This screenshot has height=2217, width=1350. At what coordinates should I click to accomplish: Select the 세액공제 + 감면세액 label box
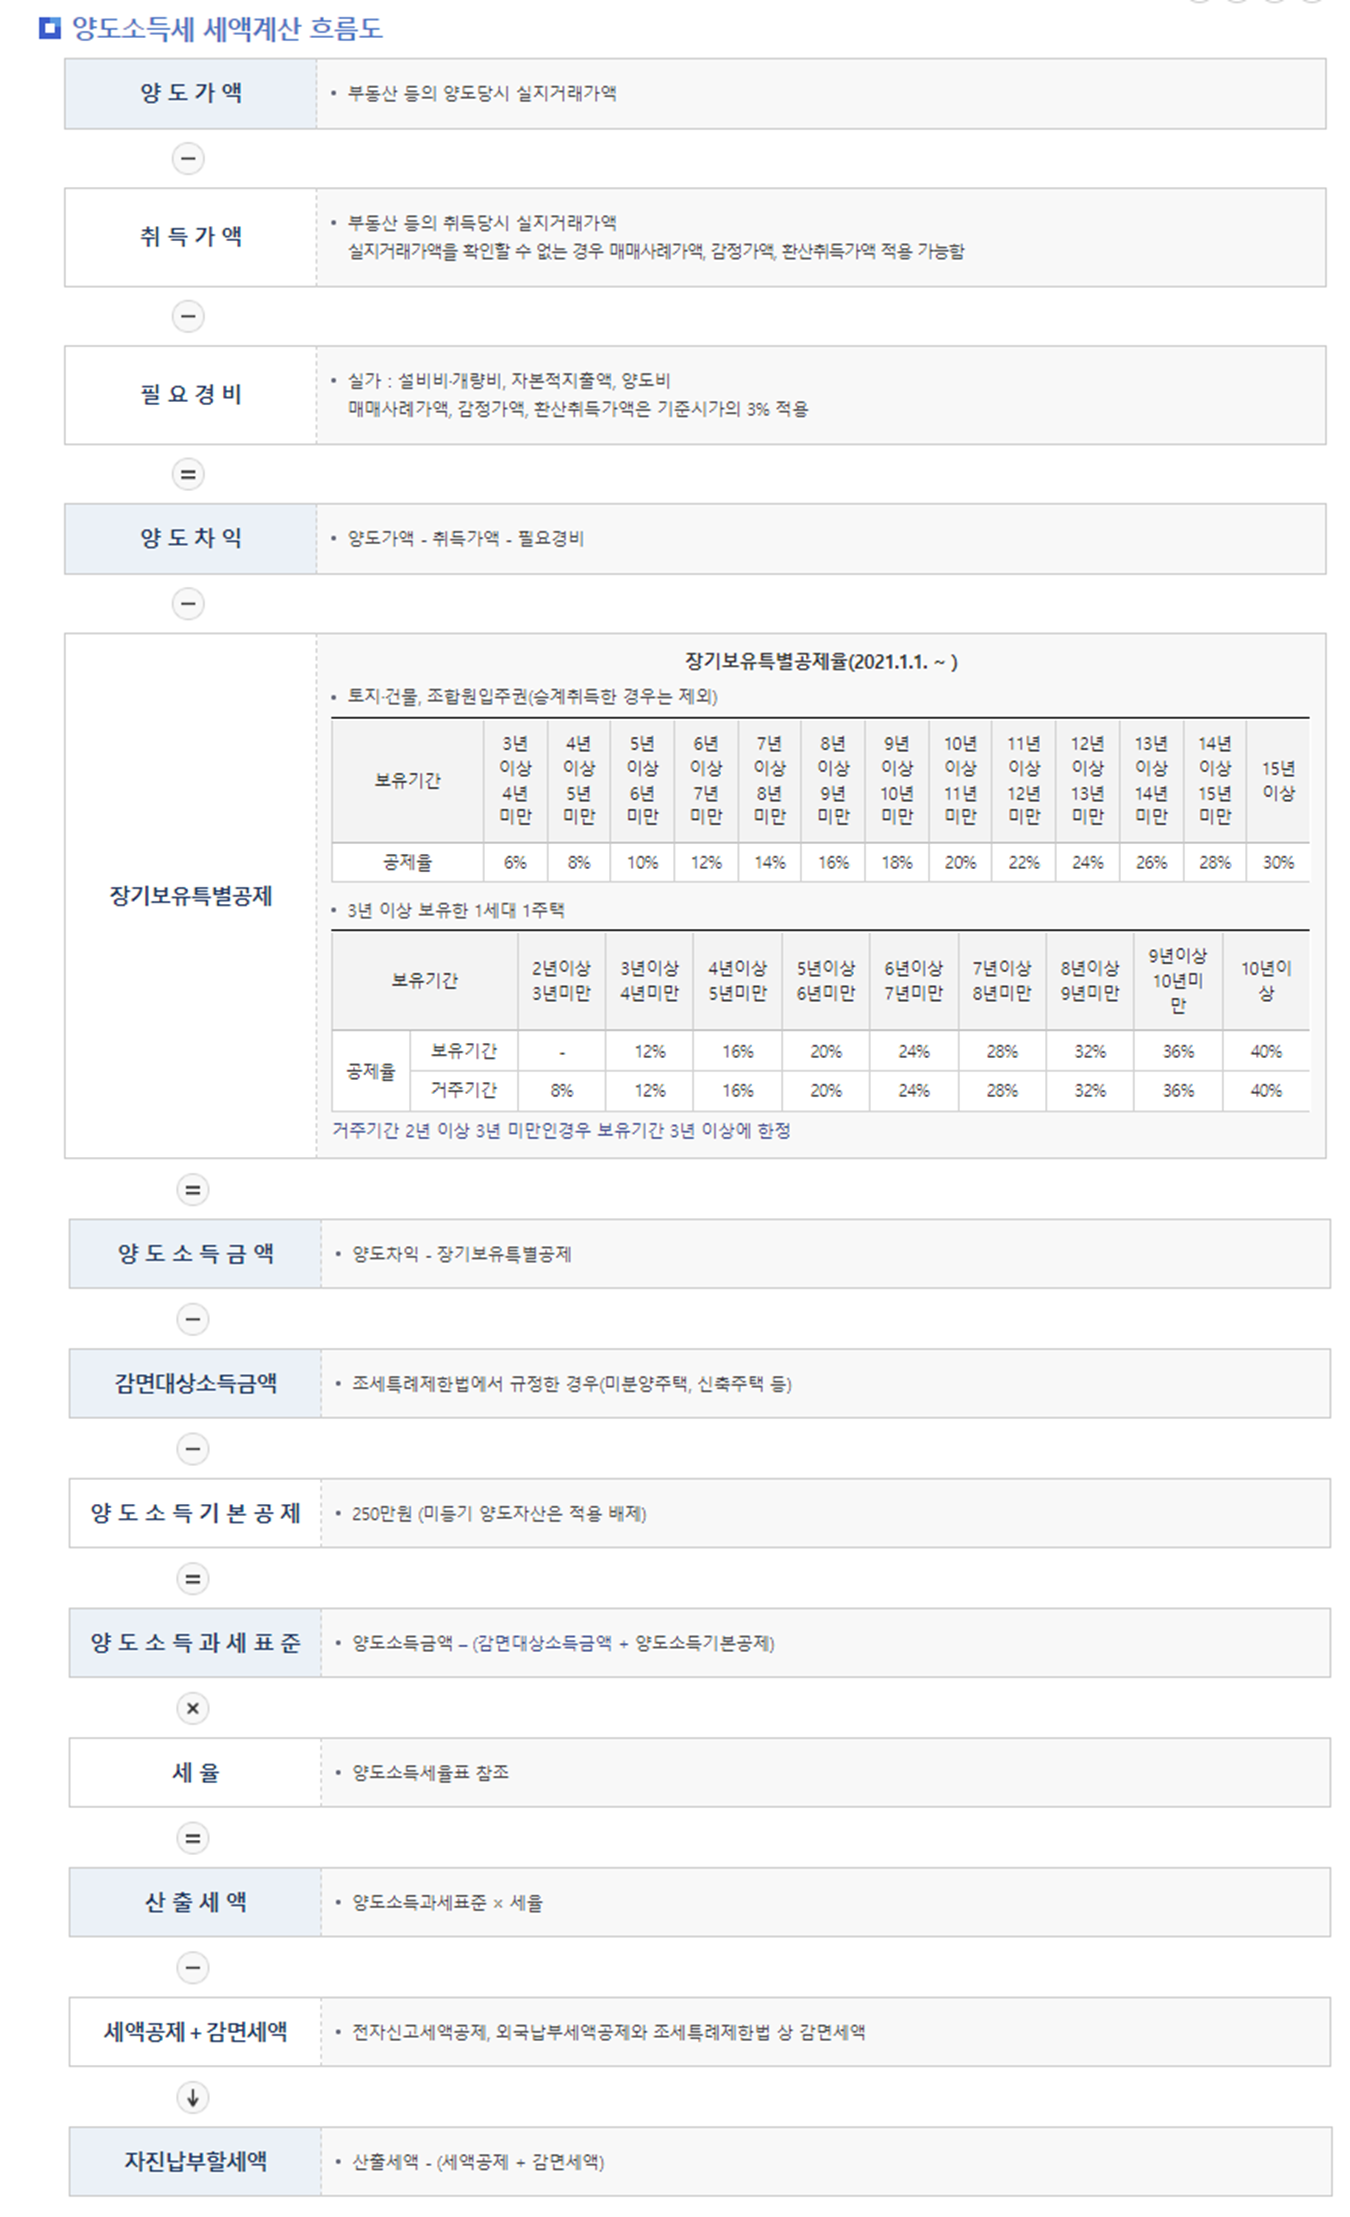(x=195, y=2031)
